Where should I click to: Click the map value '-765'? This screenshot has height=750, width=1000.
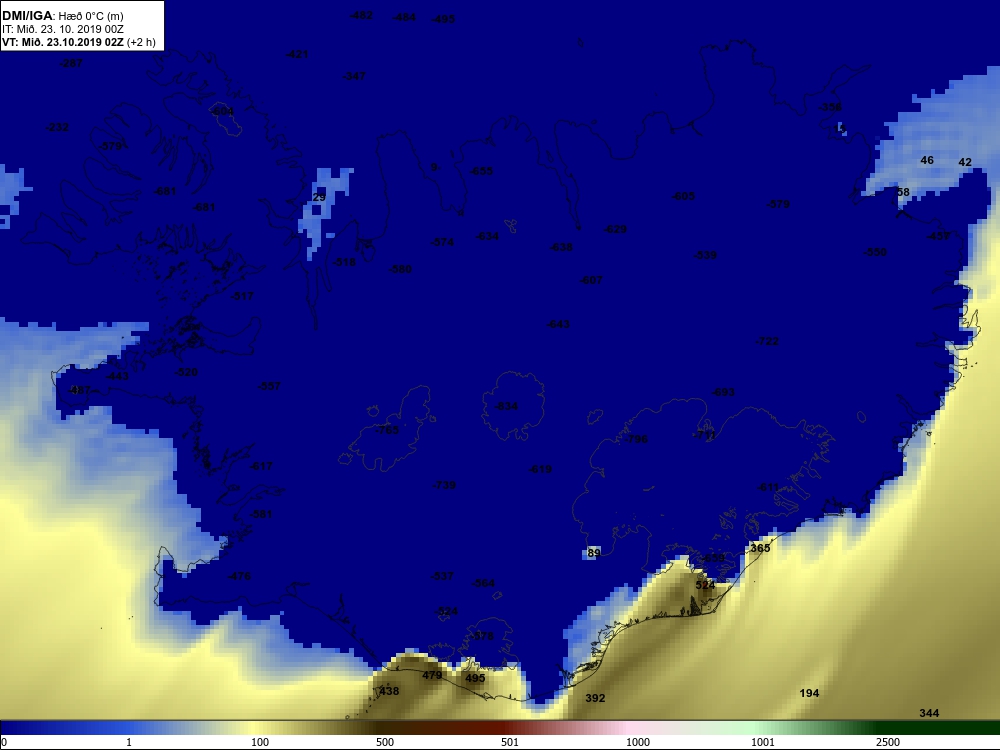tap(387, 430)
